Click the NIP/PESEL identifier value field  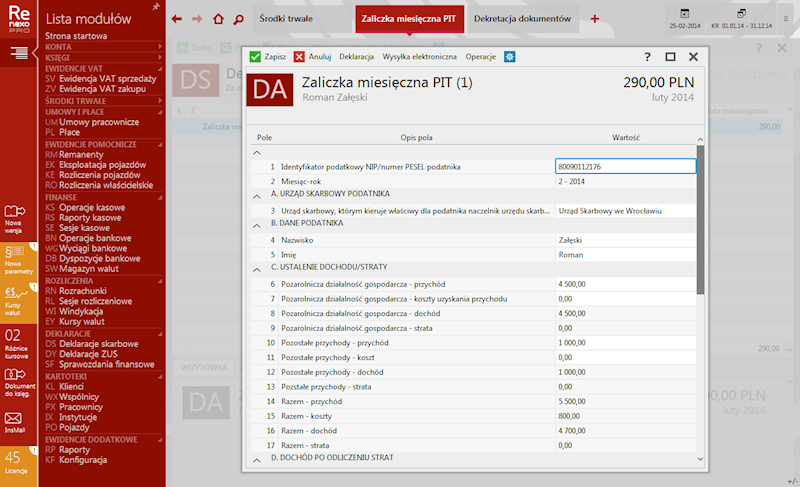[x=624, y=167]
